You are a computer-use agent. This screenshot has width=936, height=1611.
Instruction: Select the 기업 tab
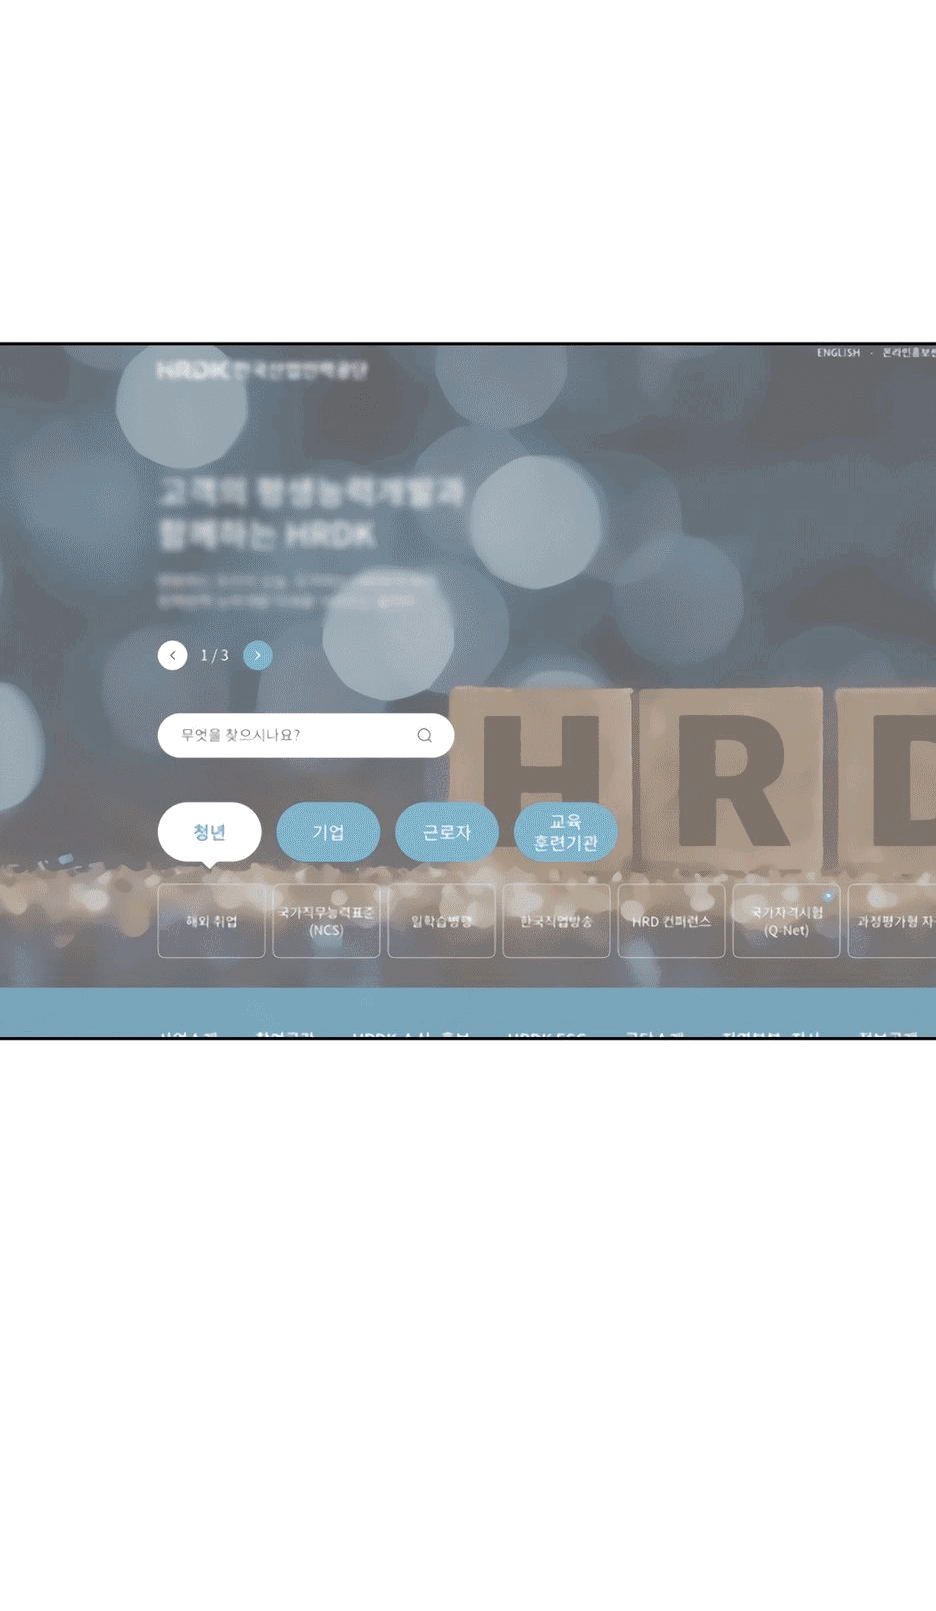[x=328, y=832]
